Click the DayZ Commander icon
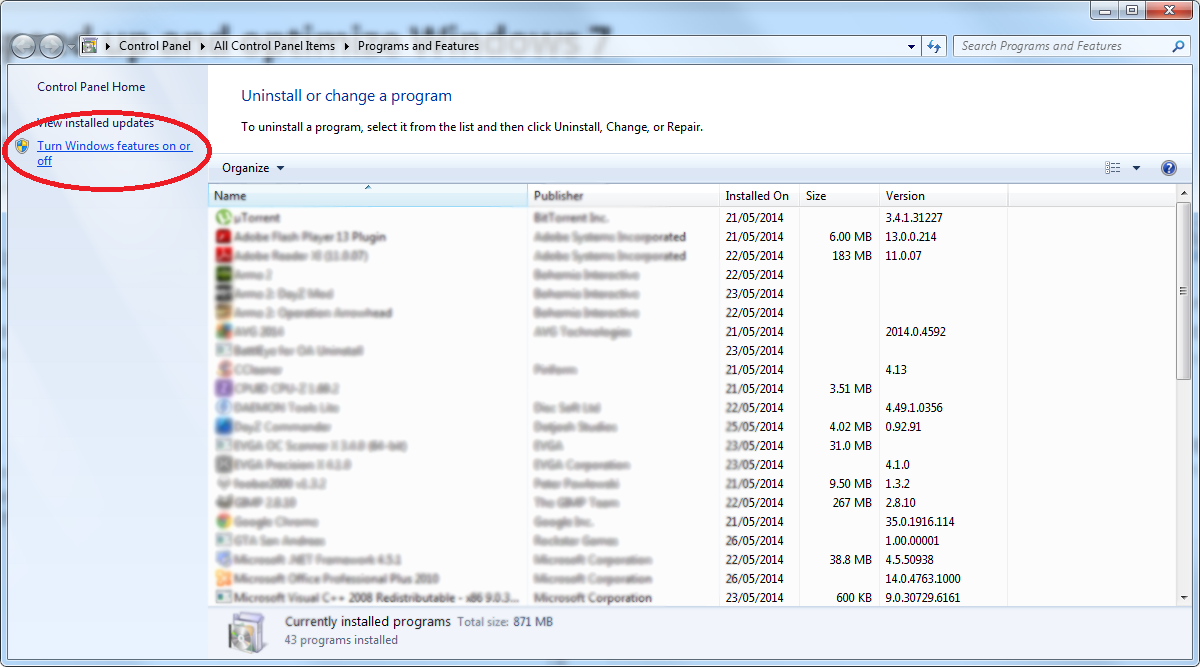1200x667 pixels. point(224,427)
